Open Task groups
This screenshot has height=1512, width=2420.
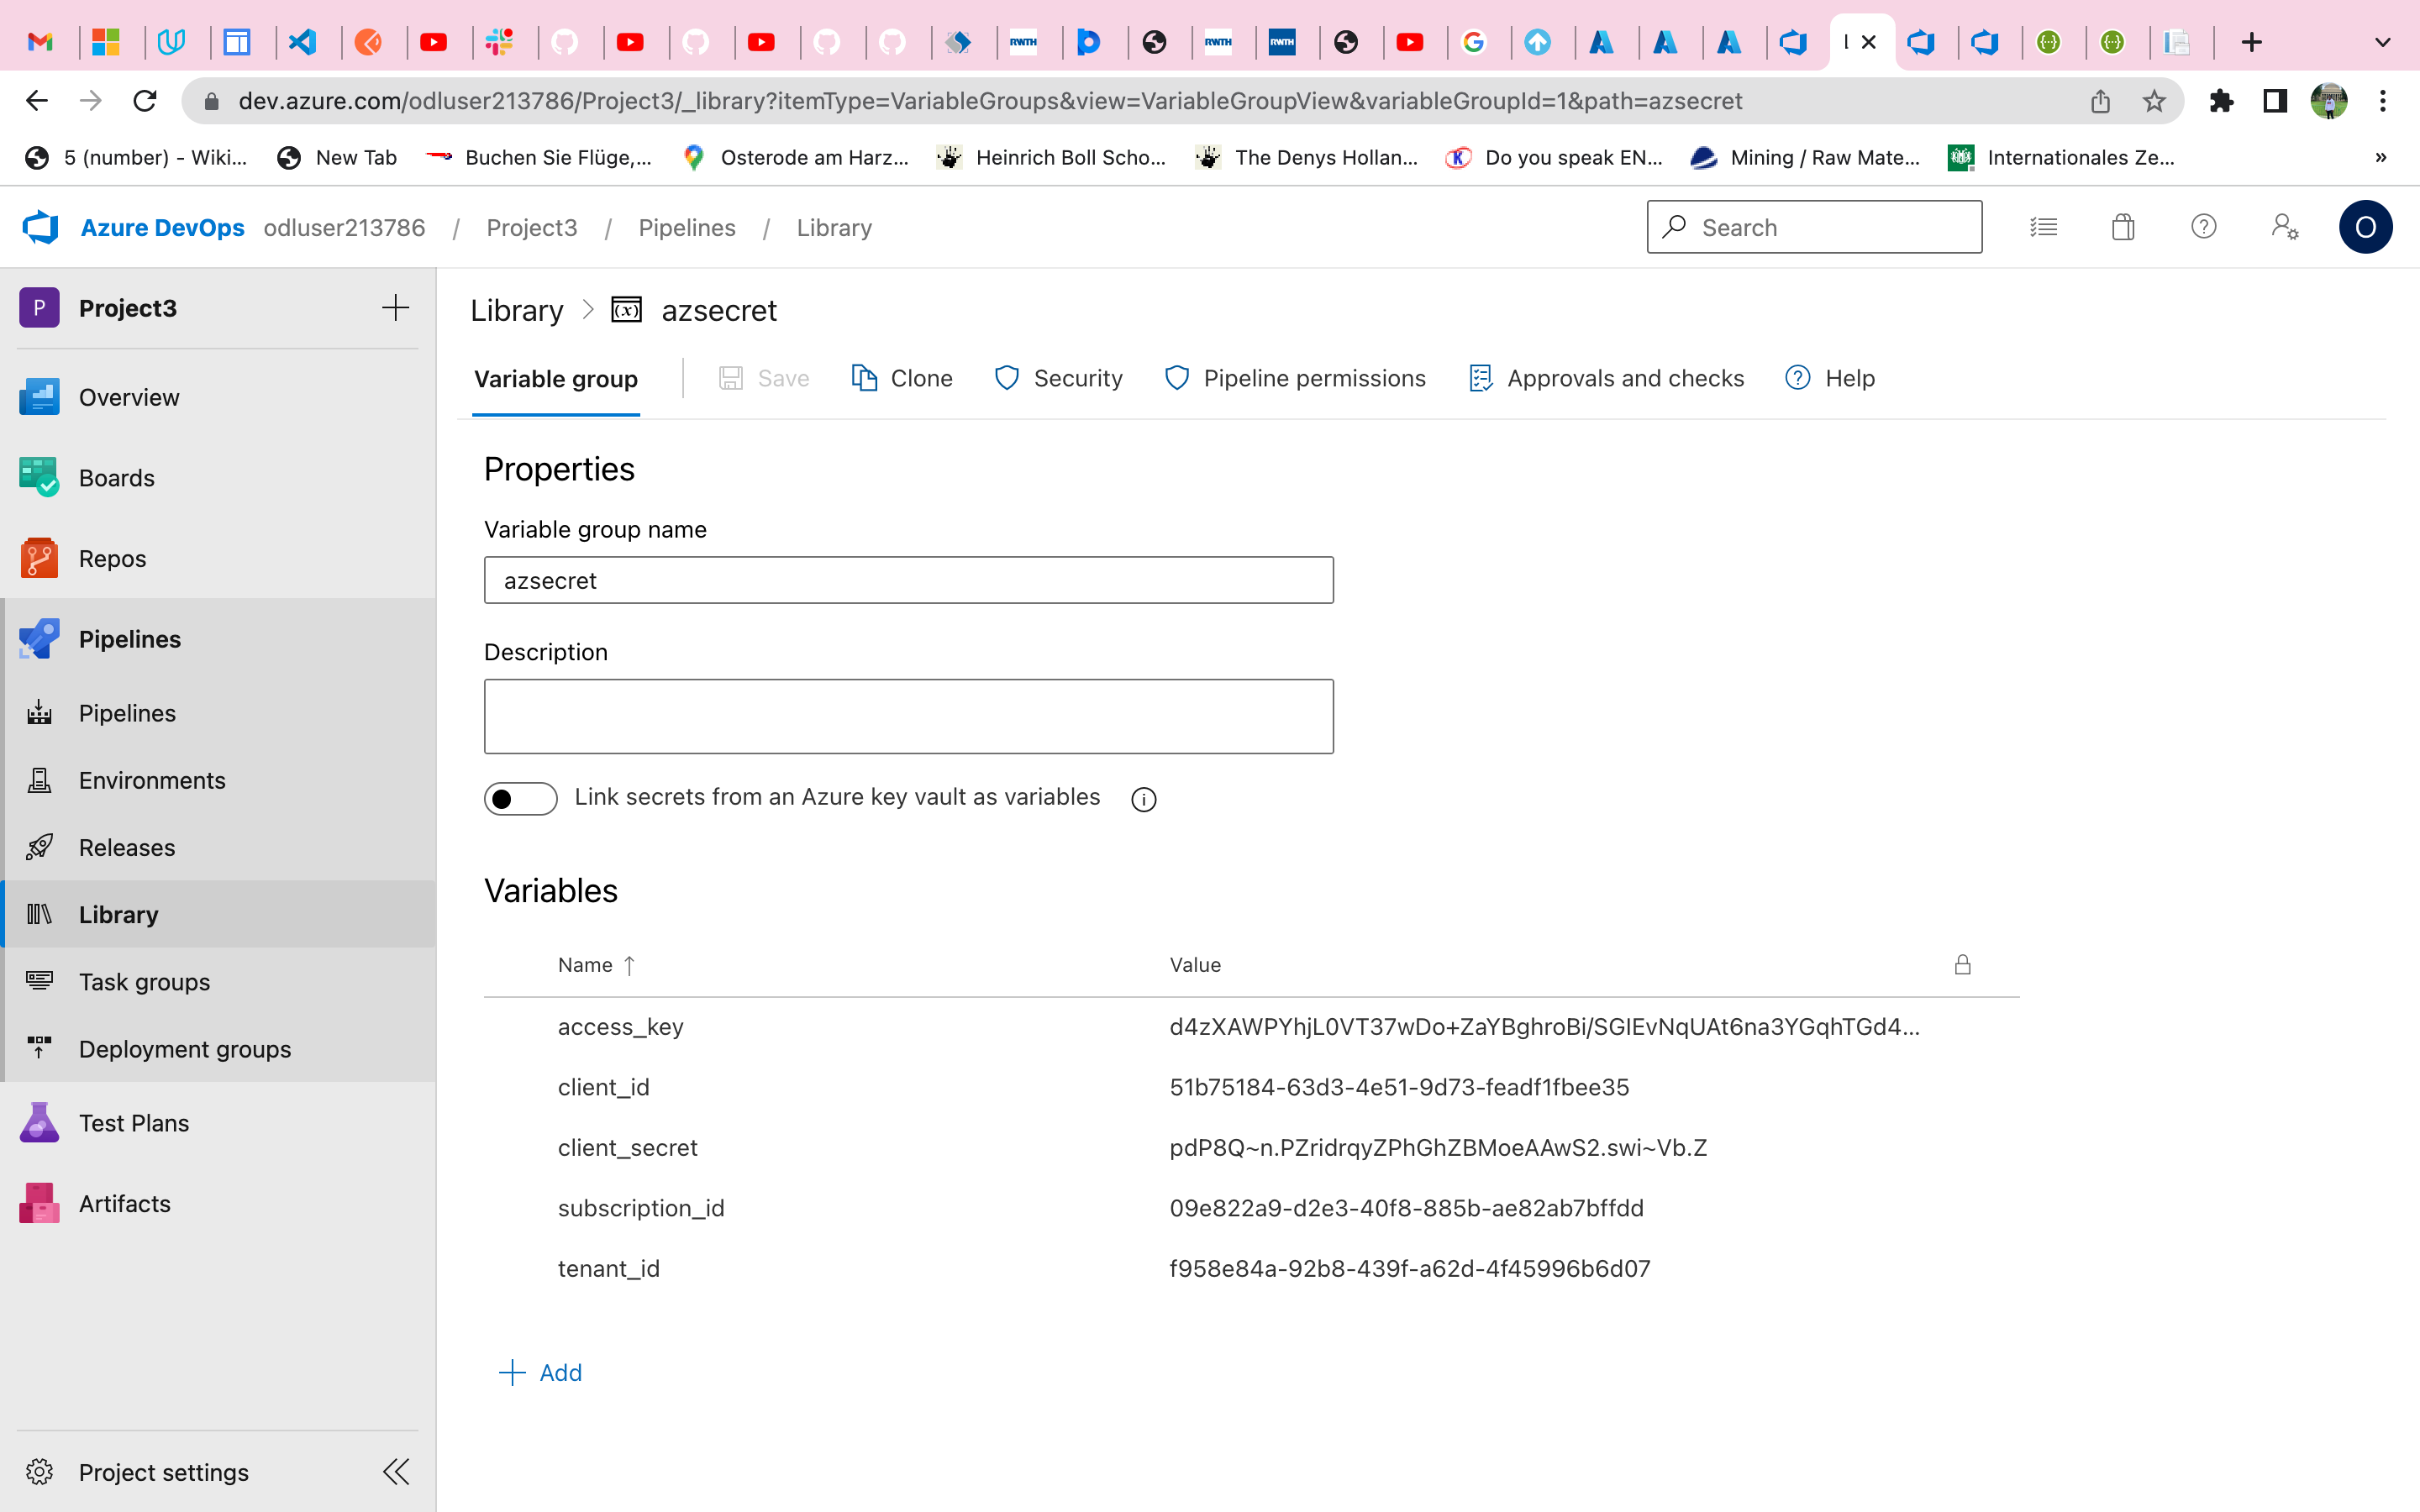coord(144,981)
